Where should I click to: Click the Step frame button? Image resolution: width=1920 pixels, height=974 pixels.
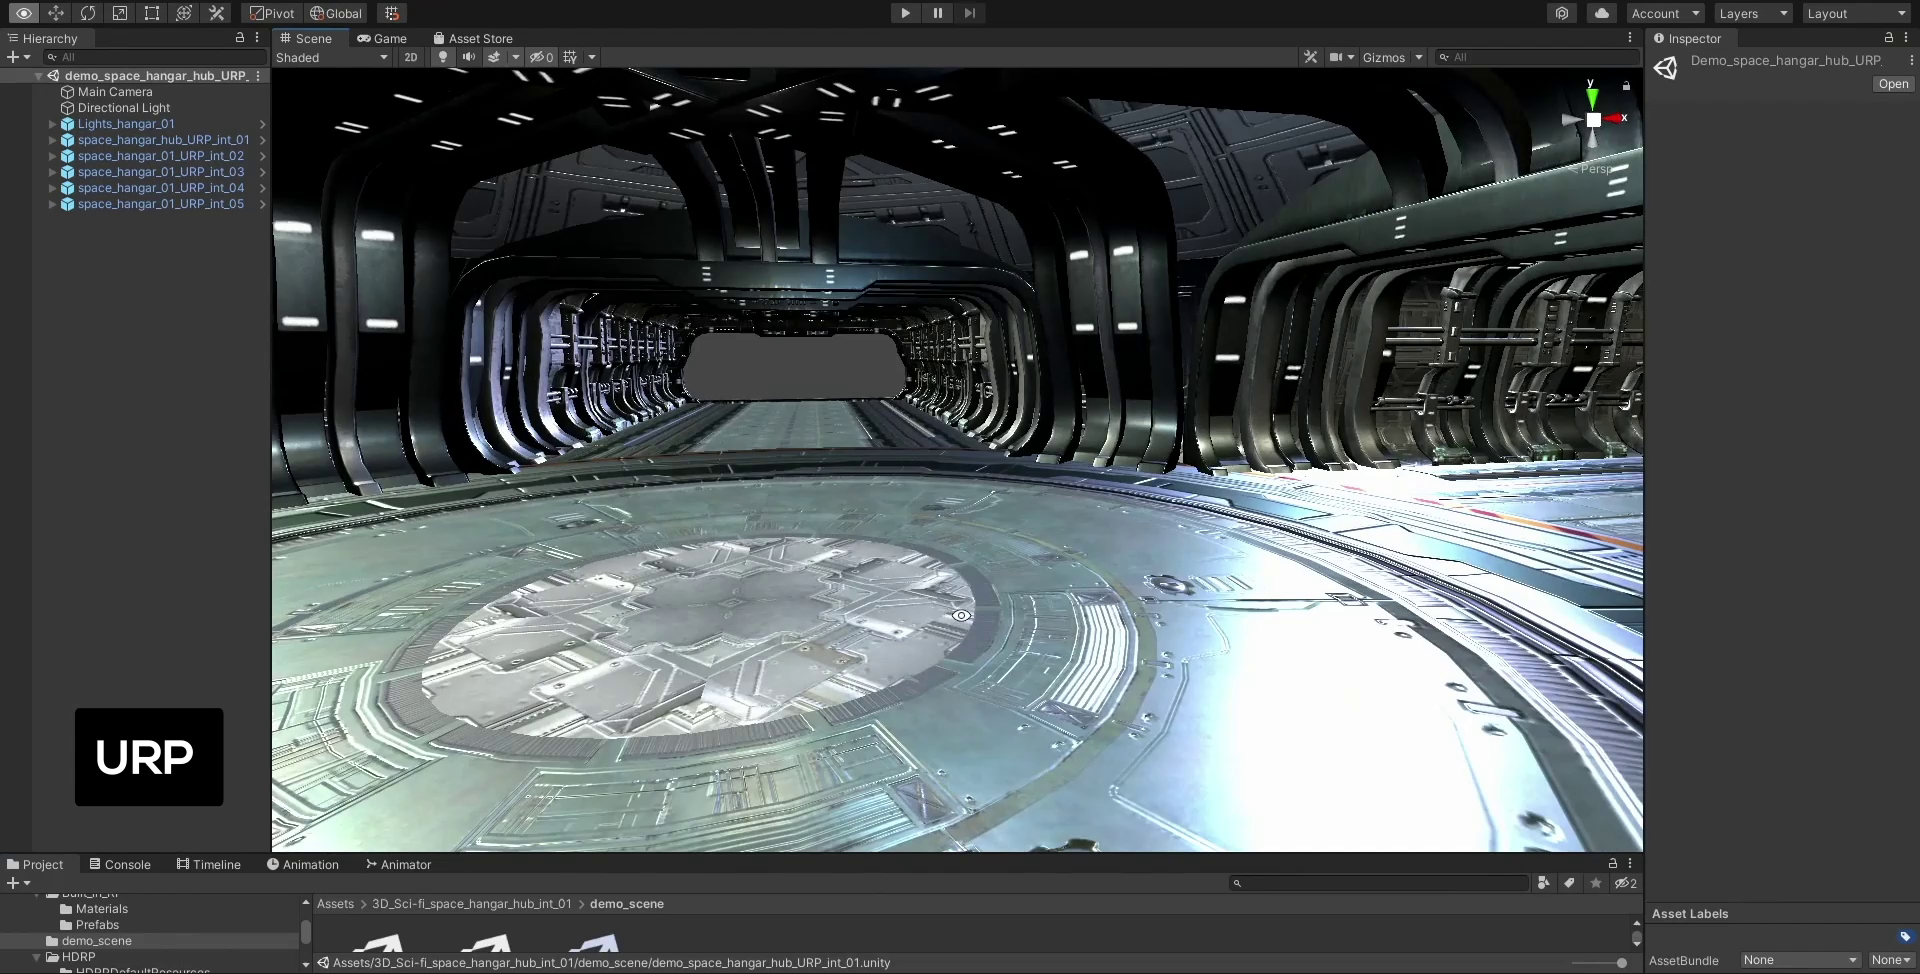coord(969,13)
